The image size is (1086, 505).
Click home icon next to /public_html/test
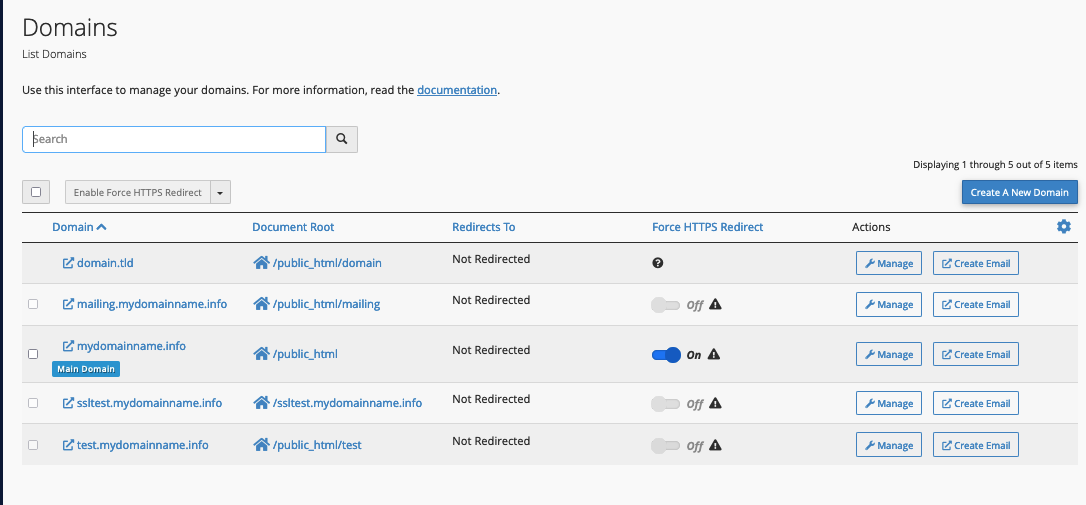(x=261, y=445)
